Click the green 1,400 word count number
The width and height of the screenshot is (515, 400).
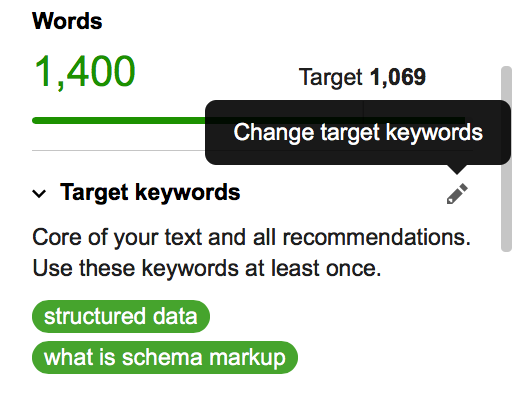(x=85, y=72)
